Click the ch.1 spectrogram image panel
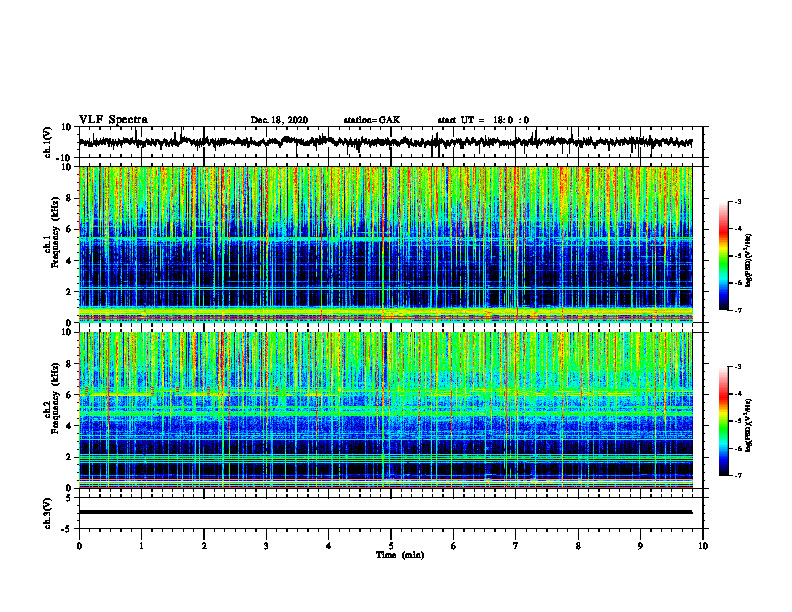 coord(385,244)
